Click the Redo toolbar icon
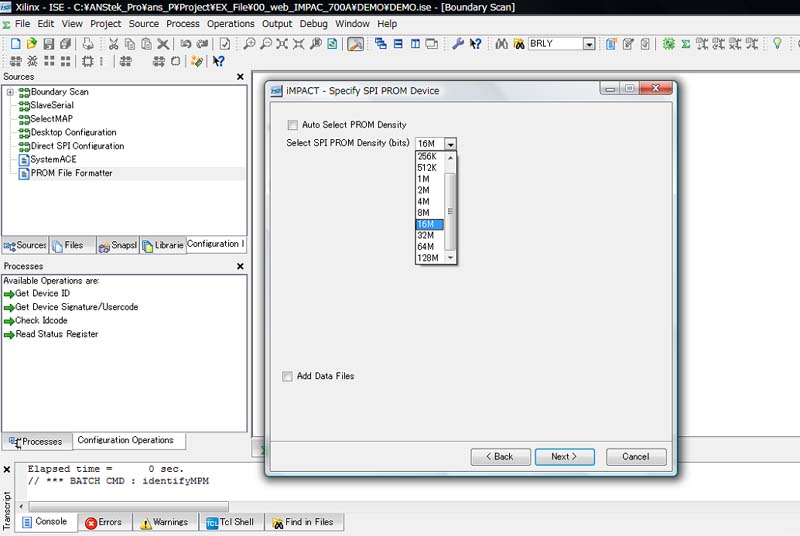The height and width of the screenshot is (536, 800). coord(202,44)
